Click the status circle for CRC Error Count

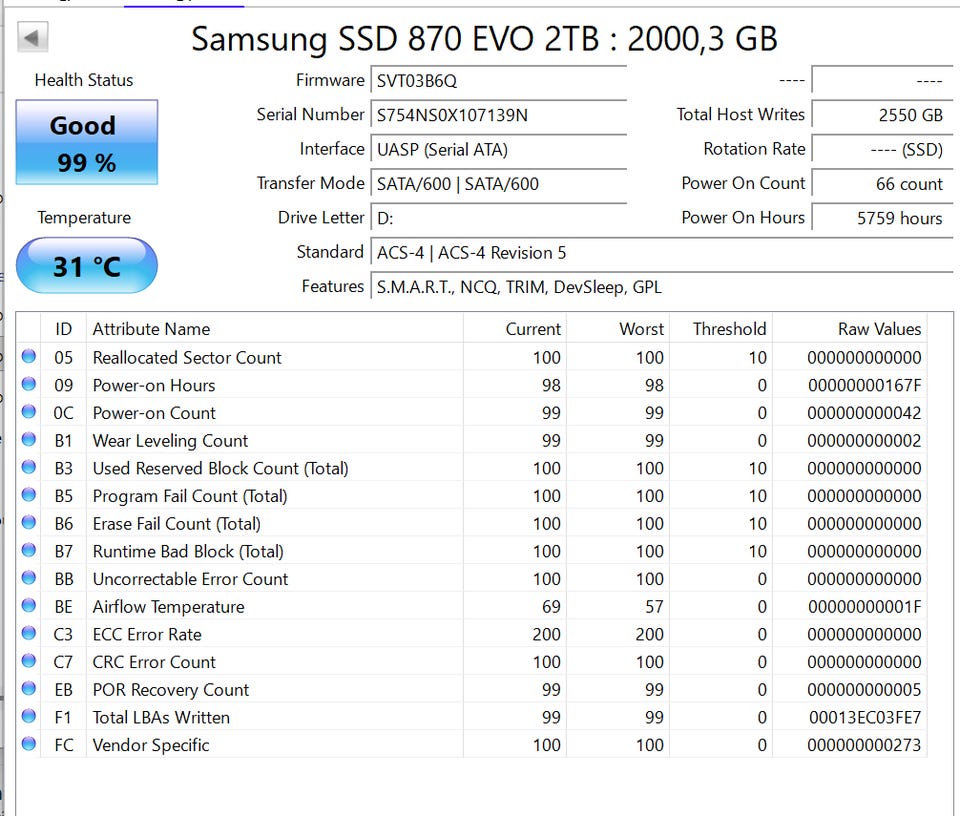tap(28, 661)
